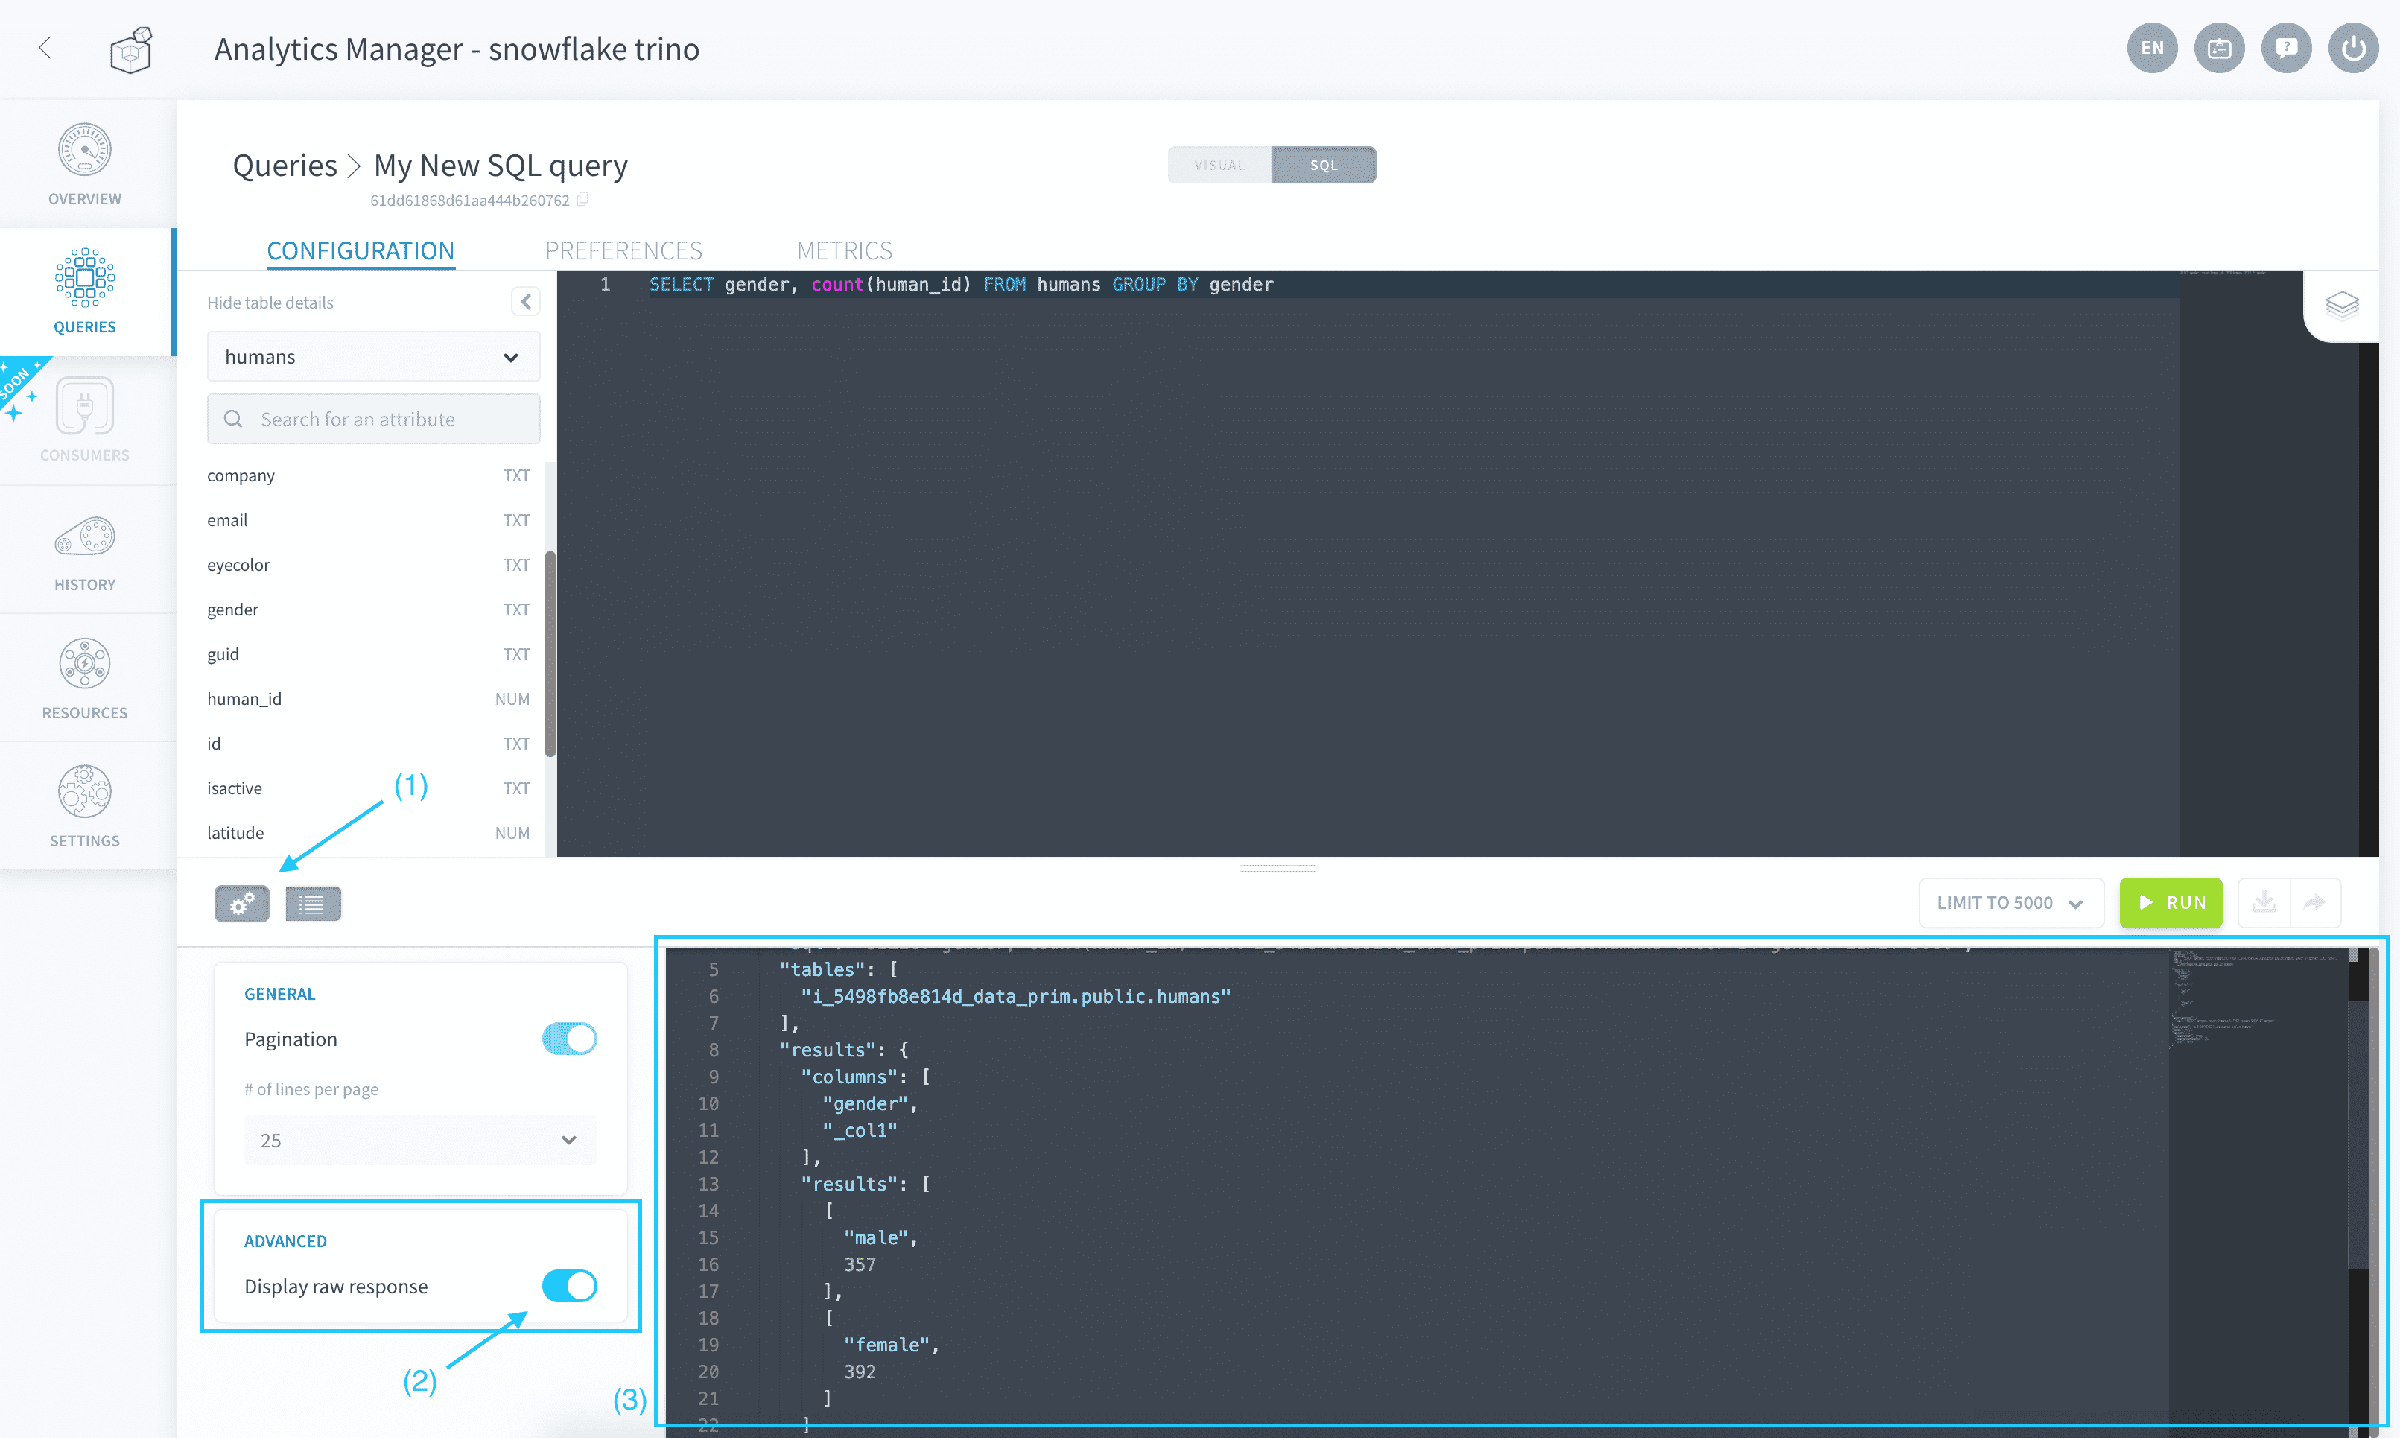Switch to SQL query mode
Image resolution: width=2400 pixels, height=1438 pixels.
pos(1324,165)
